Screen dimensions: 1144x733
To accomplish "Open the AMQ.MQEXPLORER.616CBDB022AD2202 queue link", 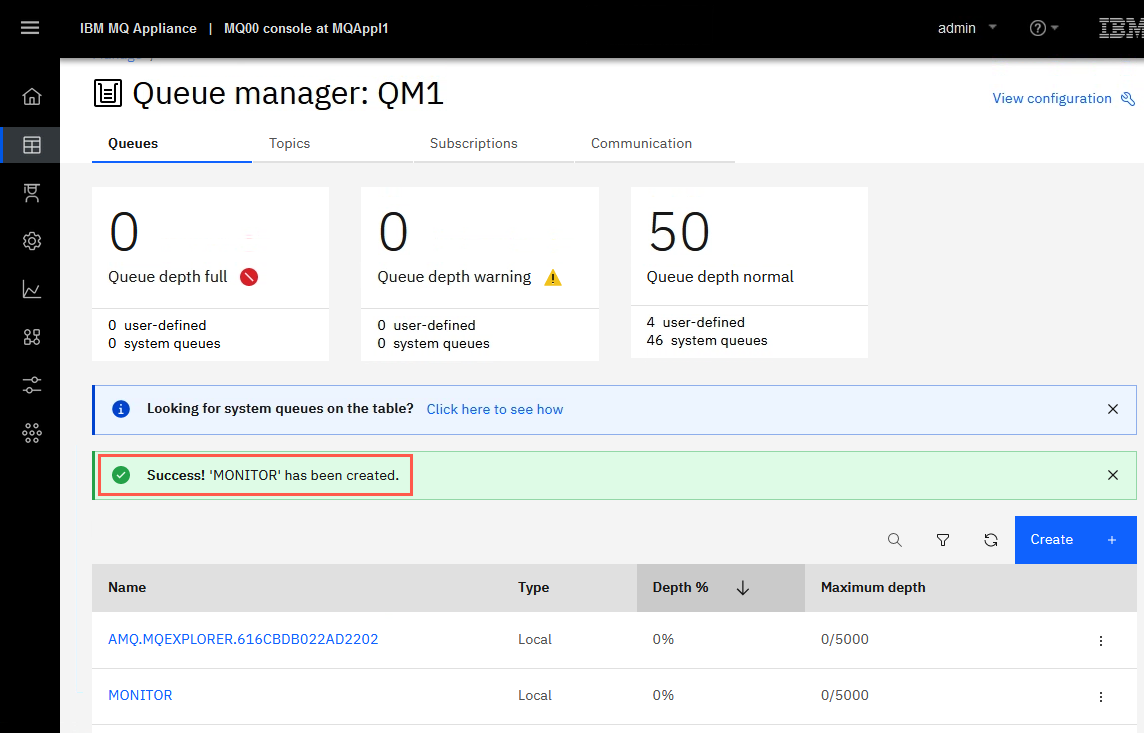I will [243, 639].
